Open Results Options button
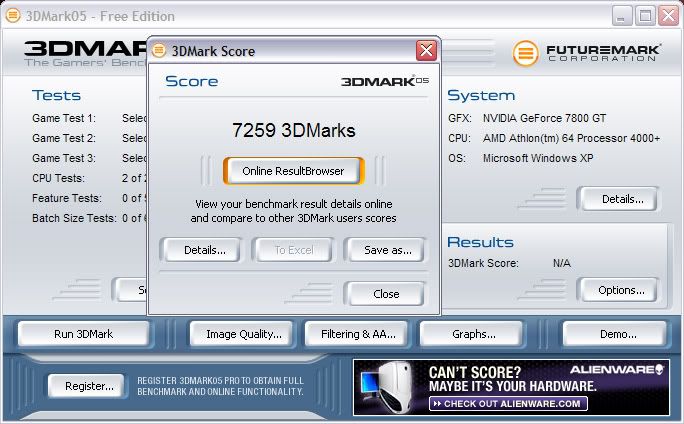Viewport: 684px width, 424px height. (621, 290)
